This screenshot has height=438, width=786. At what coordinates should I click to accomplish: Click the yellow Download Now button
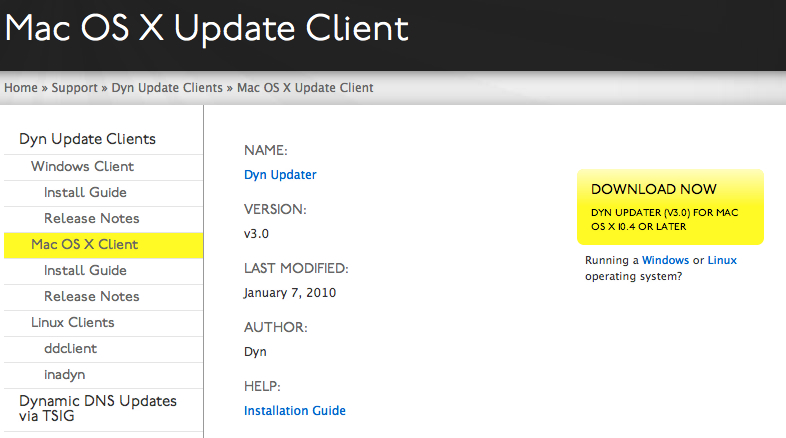pyautogui.click(x=670, y=207)
